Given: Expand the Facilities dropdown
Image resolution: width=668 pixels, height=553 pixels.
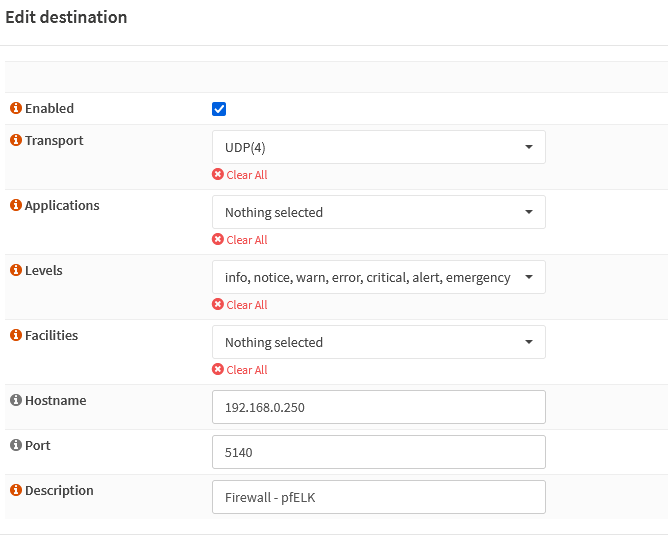Looking at the screenshot, I should pyautogui.click(x=379, y=342).
